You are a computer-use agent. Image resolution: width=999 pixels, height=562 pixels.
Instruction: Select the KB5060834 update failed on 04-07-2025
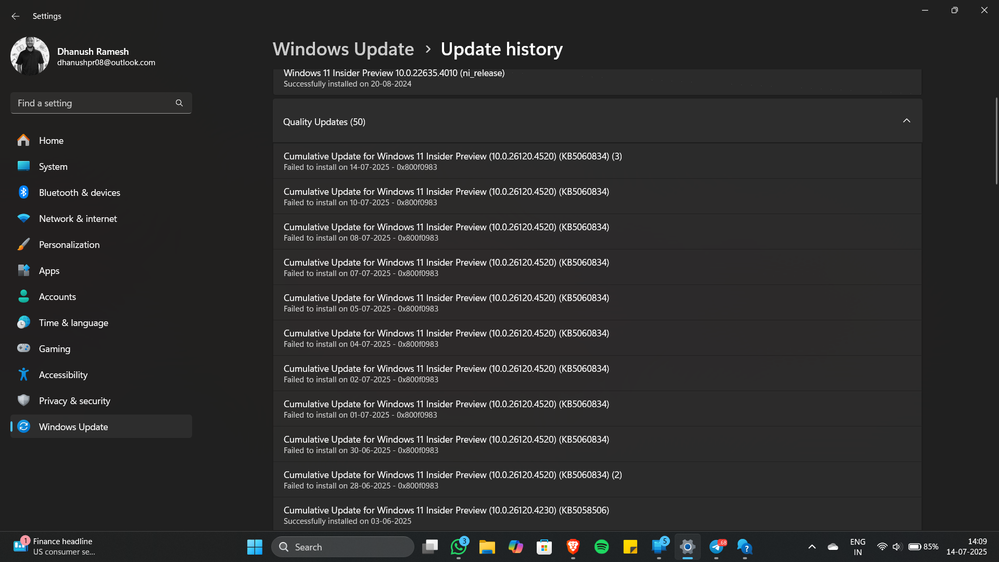[597, 338]
